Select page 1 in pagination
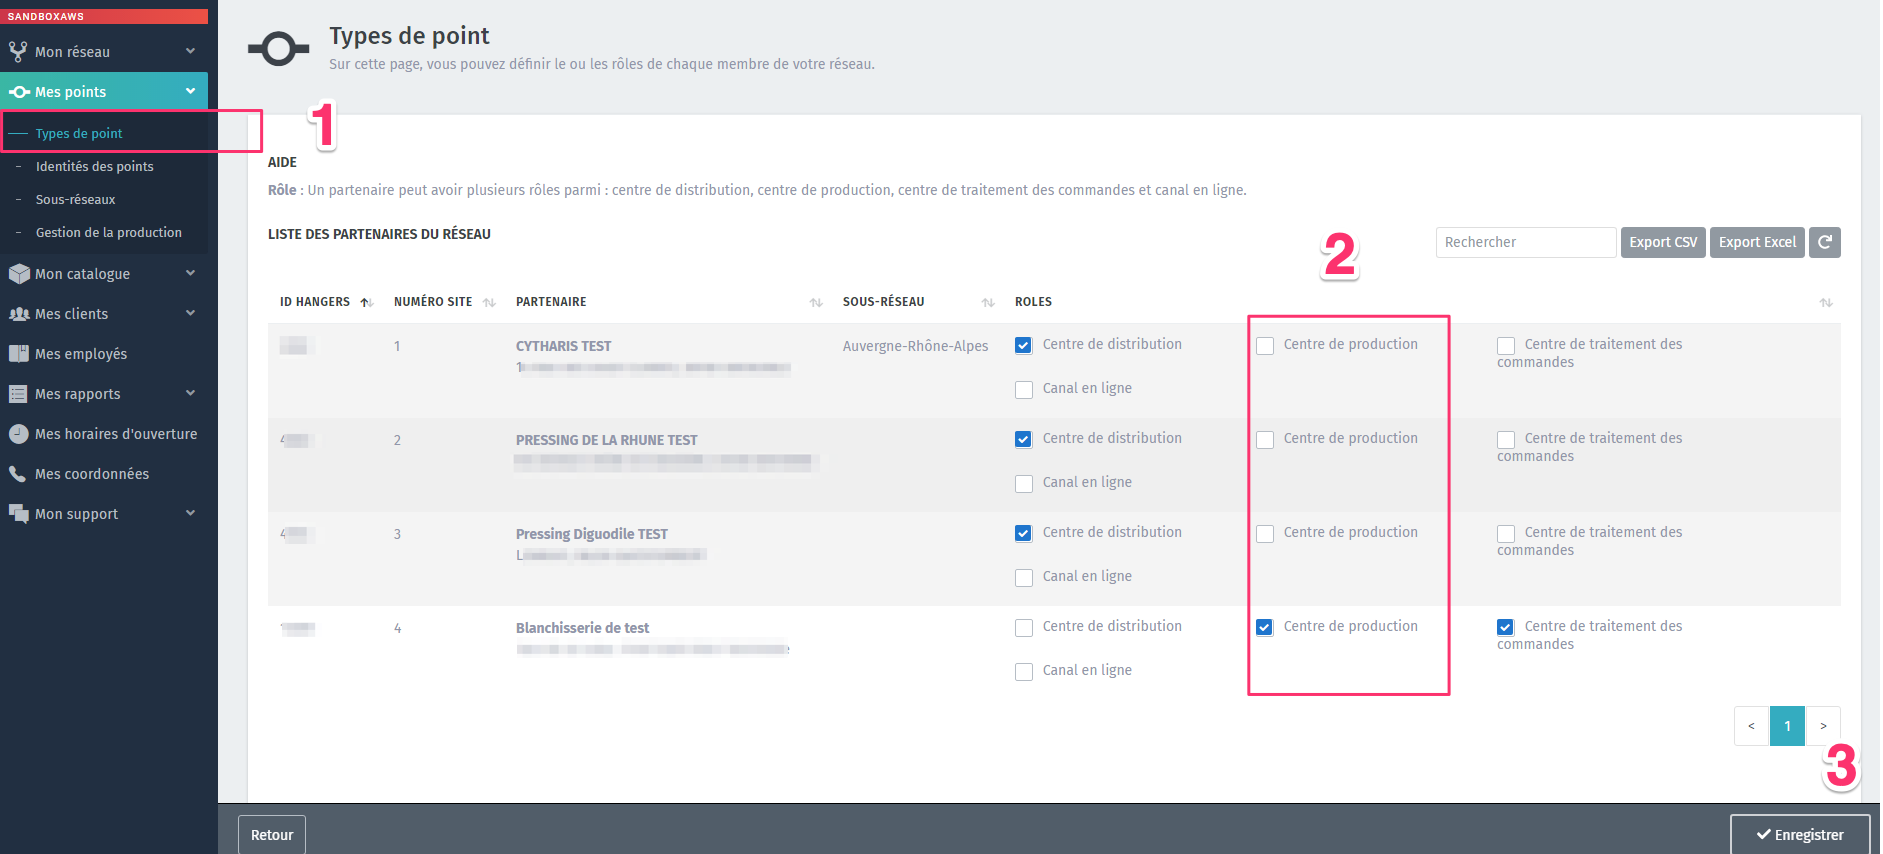The height and width of the screenshot is (854, 1883). 1787,726
